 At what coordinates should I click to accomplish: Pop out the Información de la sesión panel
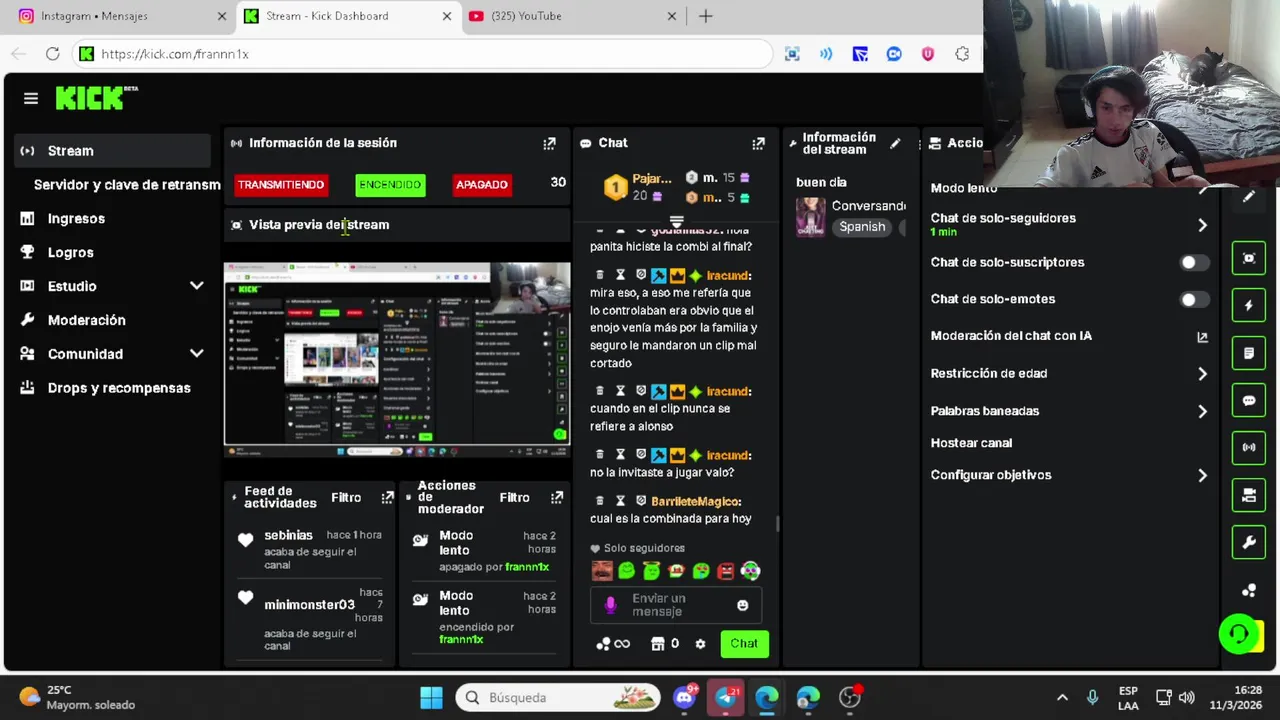(549, 143)
